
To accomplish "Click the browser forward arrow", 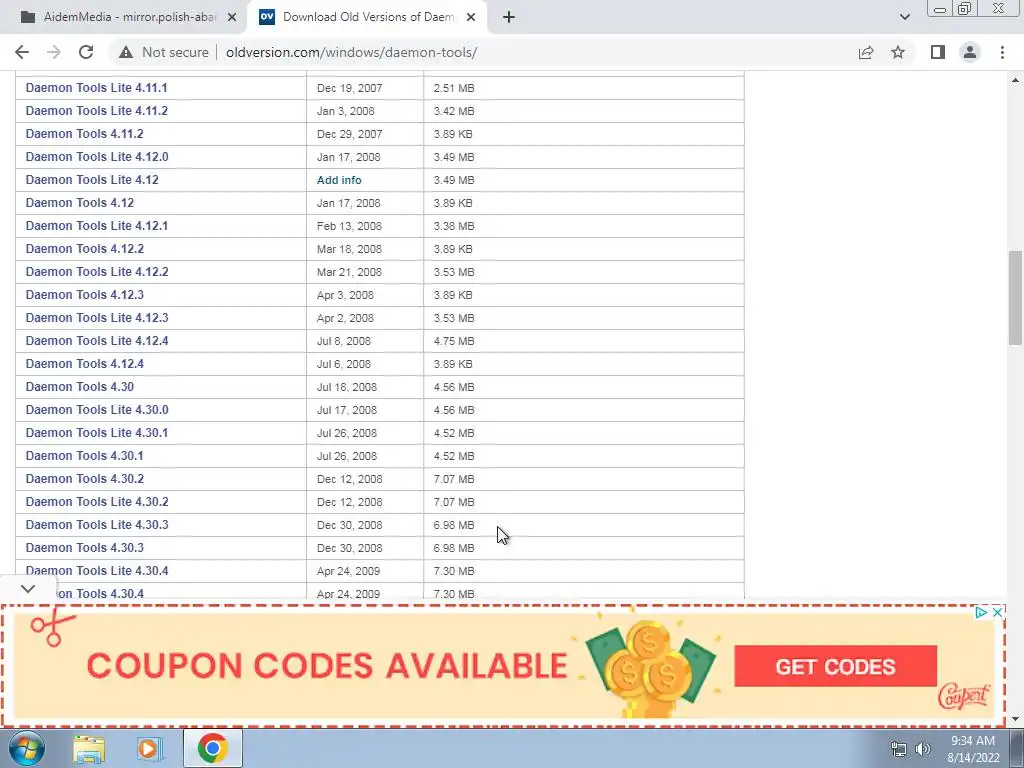I will (54, 52).
